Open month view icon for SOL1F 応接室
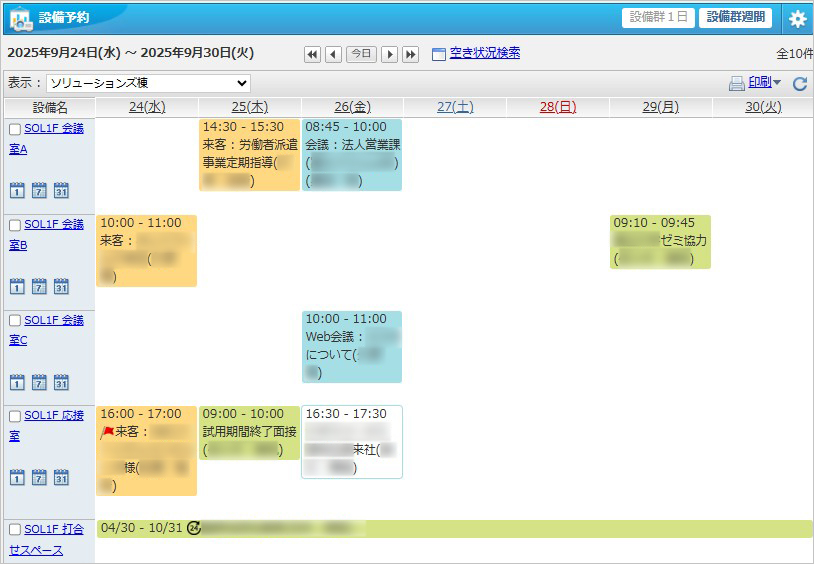The image size is (814, 564). [x=61, y=477]
